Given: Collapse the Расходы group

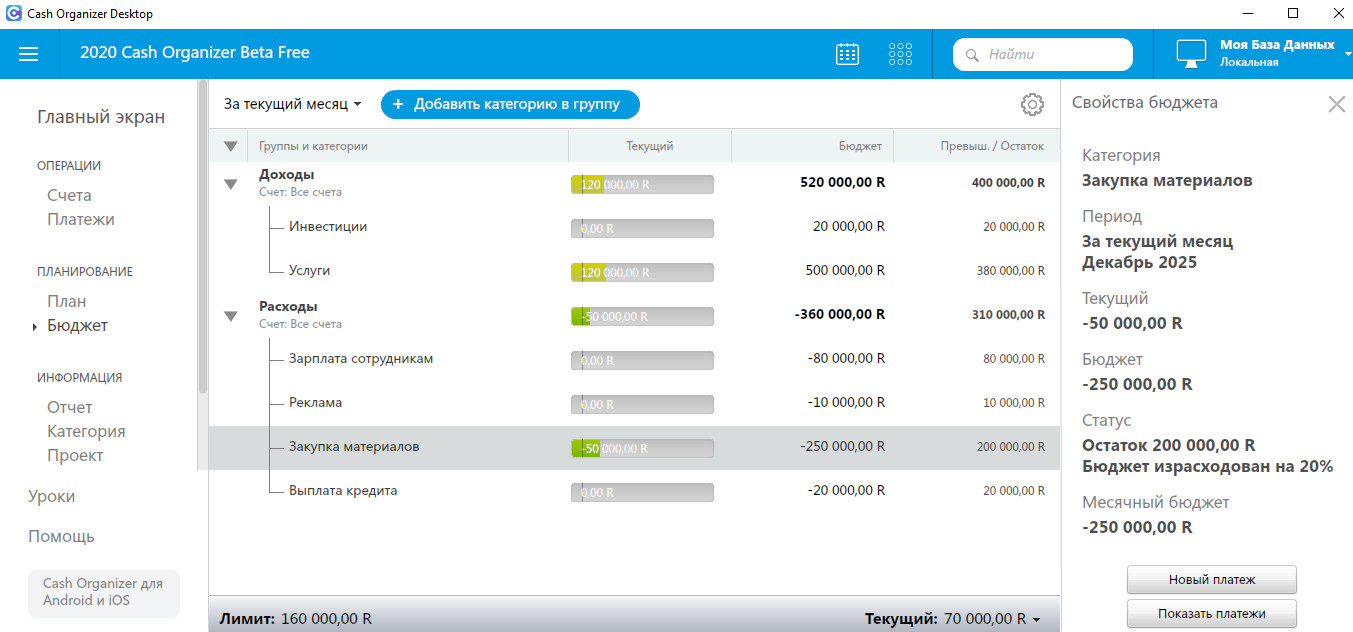Looking at the screenshot, I should point(231,316).
